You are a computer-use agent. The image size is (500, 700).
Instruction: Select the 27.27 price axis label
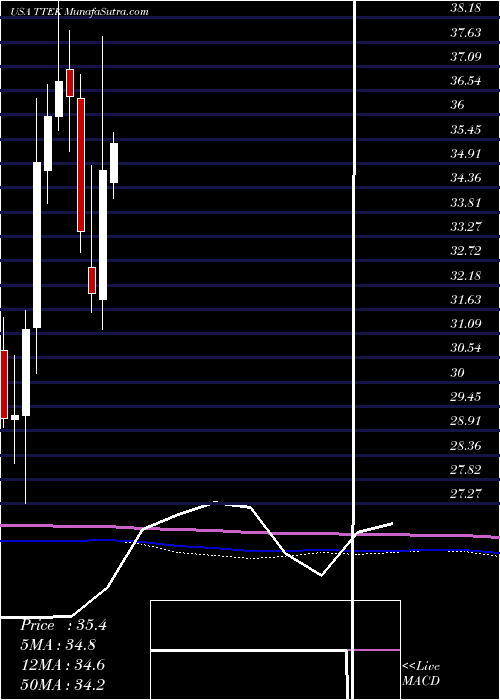tap(466, 494)
